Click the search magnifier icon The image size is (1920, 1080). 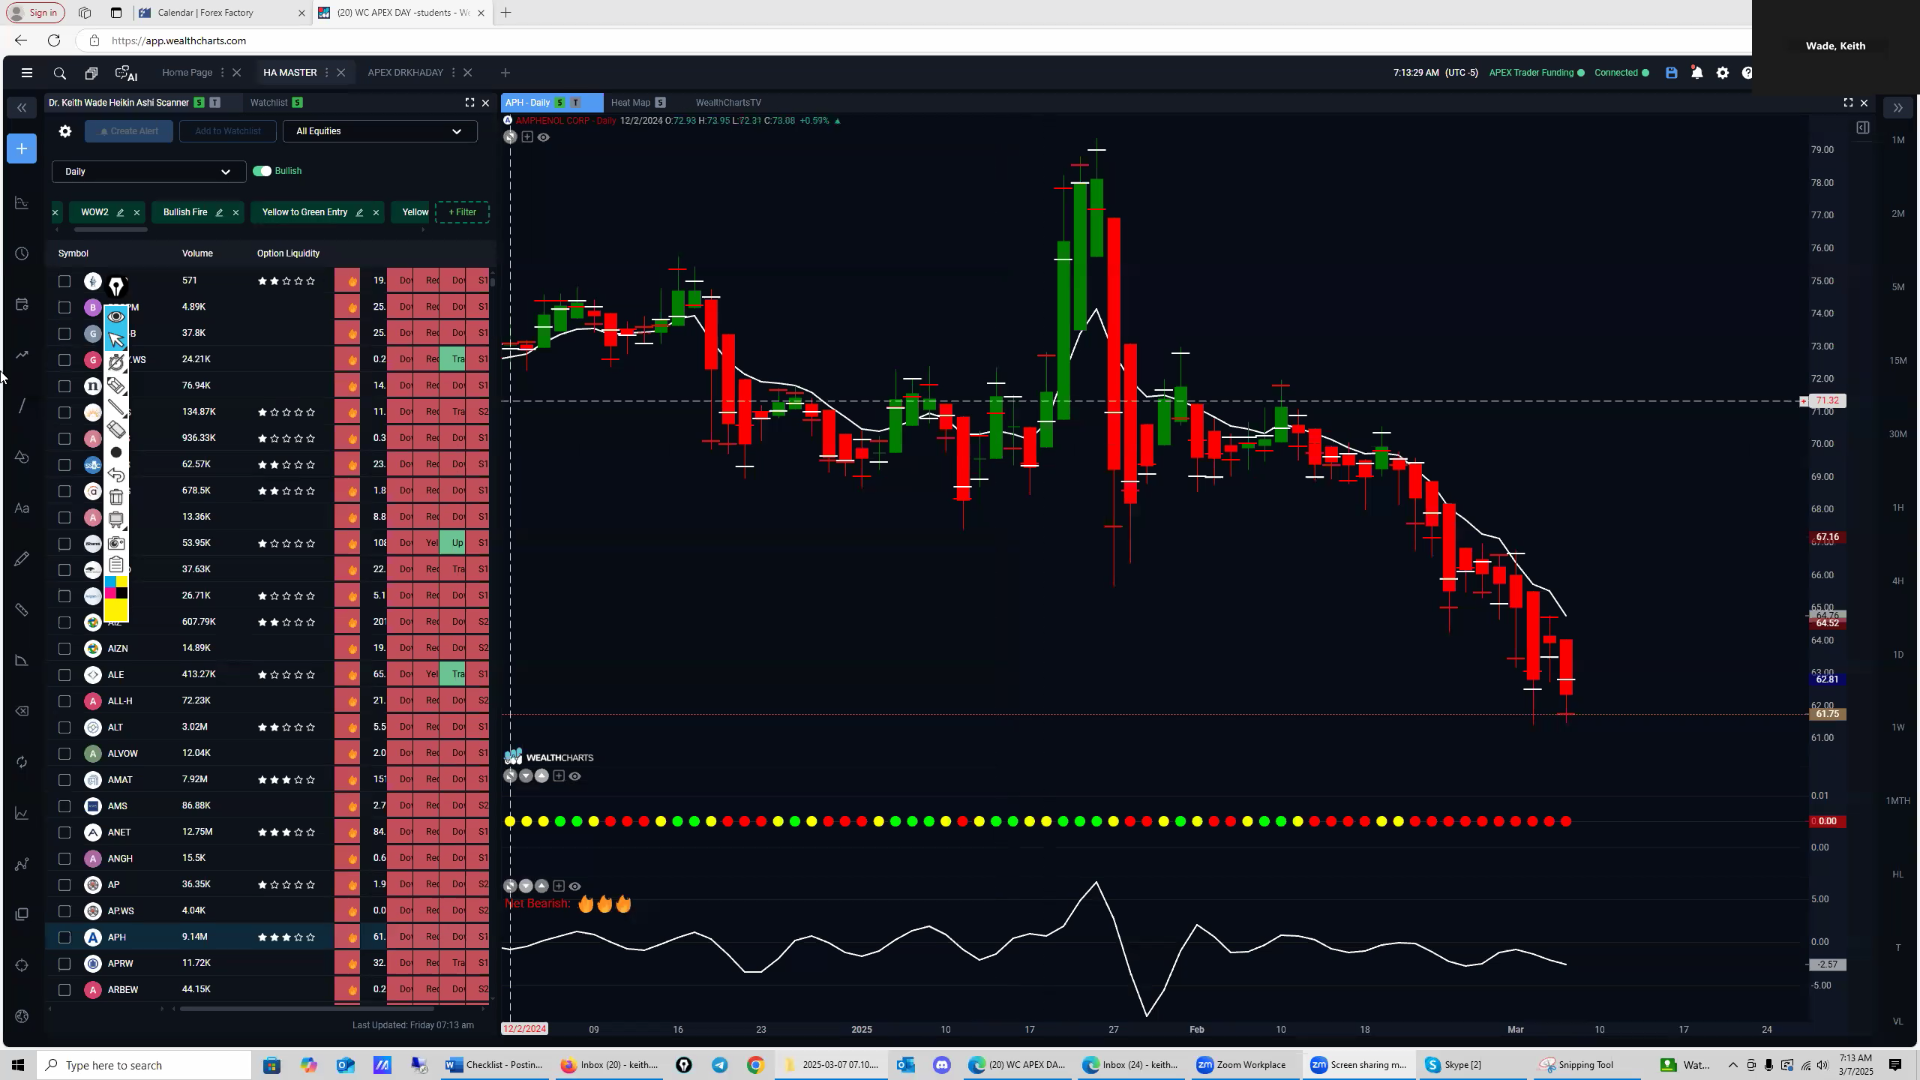(60, 73)
